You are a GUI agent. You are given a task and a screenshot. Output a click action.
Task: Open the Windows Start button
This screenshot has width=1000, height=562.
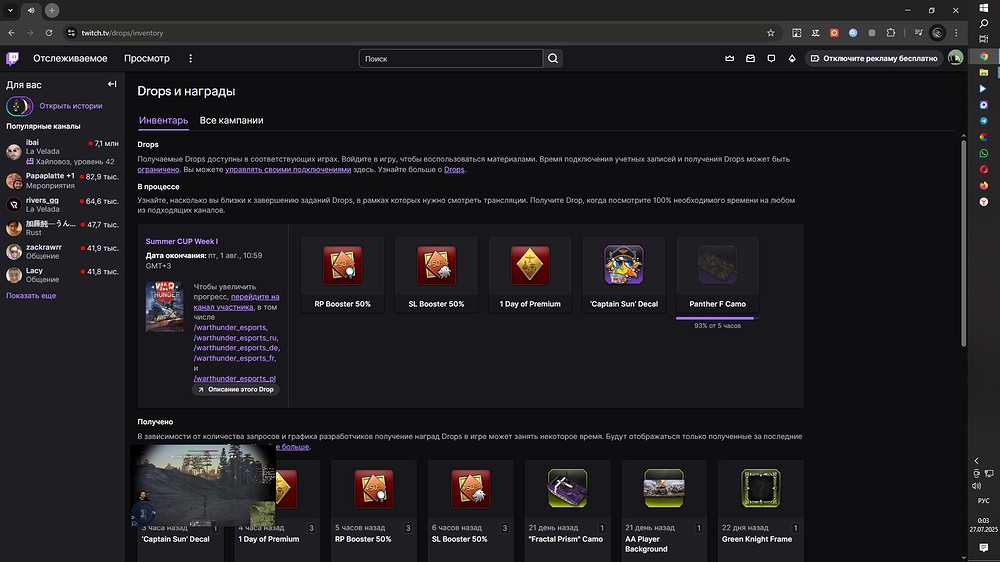pyautogui.click(x=984, y=8)
